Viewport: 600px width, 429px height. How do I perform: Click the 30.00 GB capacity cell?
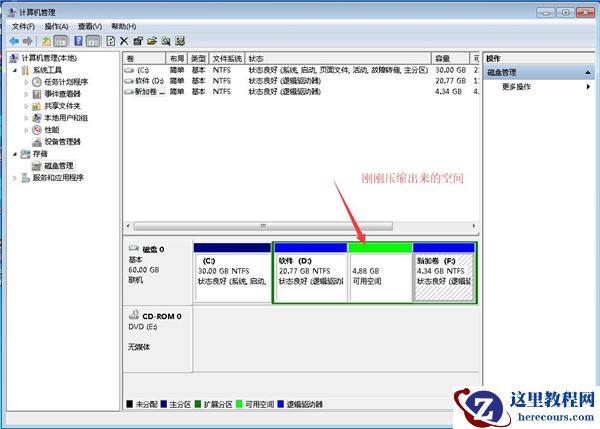tap(450, 70)
